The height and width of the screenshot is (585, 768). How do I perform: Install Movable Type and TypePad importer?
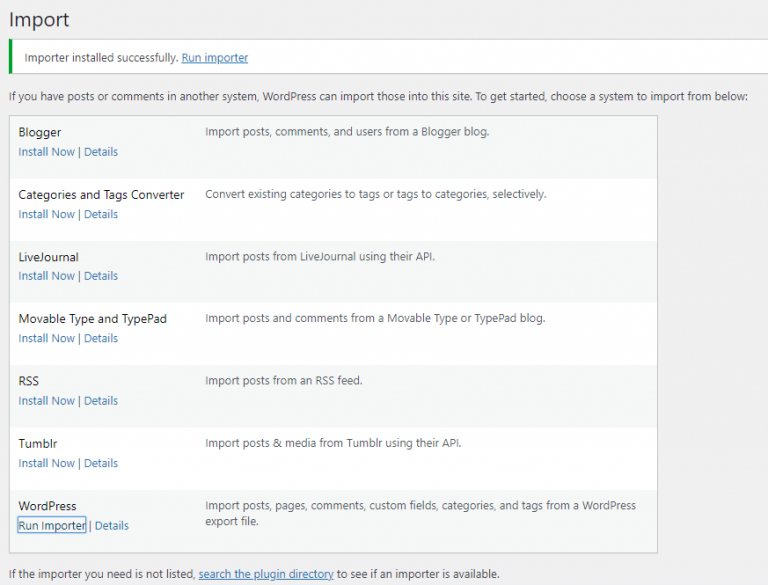coord(47,338)
